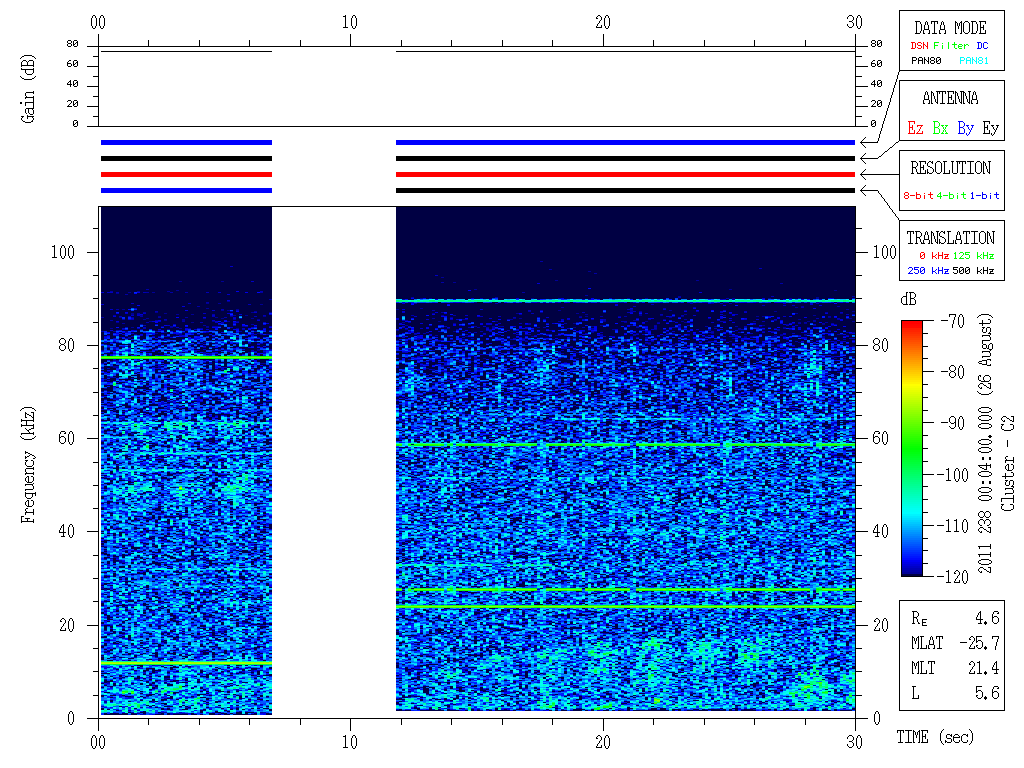Click the cyan PAN81 label

(x=974, y=61)
